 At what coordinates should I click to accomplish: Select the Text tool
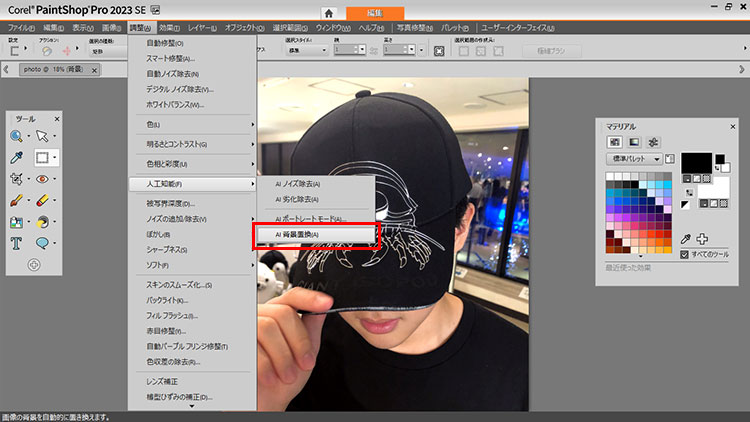17,243
